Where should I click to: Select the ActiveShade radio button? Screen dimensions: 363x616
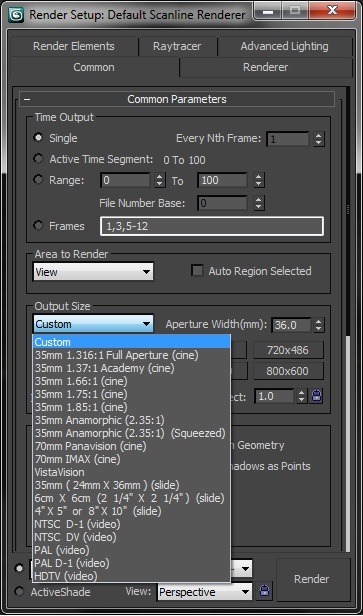pyautogui.click(x=18, y=591)
